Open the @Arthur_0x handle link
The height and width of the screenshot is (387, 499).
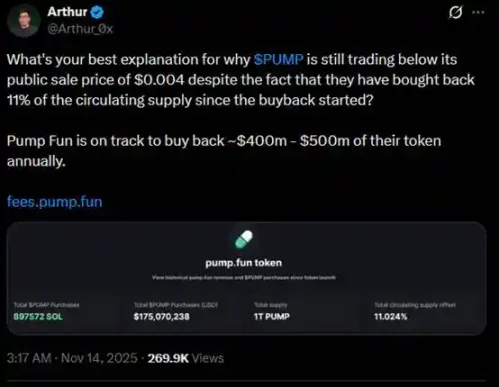coord(80,29)
